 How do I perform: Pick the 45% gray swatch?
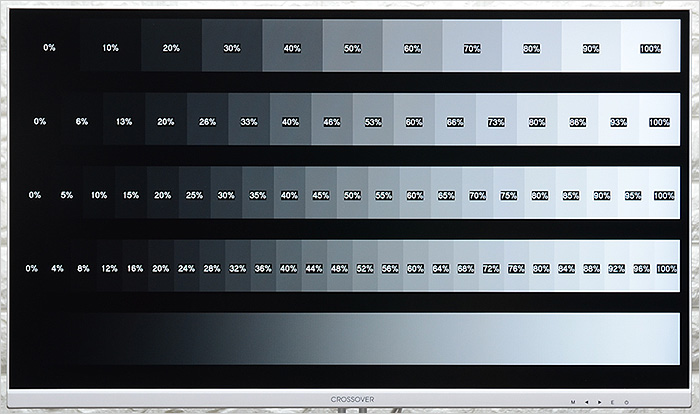[320, 195]
